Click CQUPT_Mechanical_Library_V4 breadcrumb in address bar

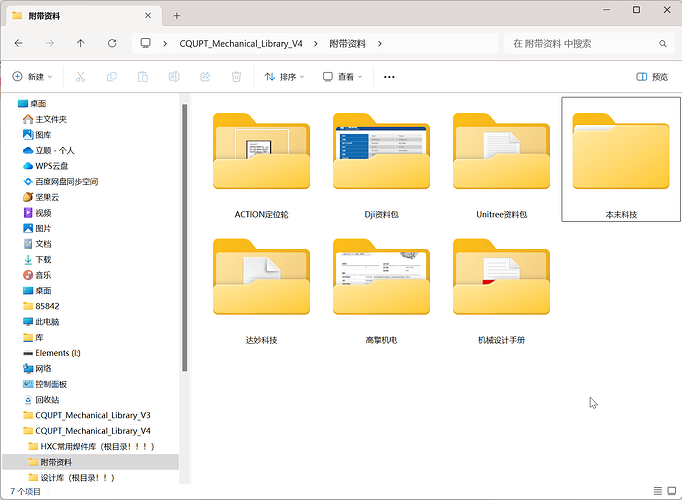(x=241, y=43)
